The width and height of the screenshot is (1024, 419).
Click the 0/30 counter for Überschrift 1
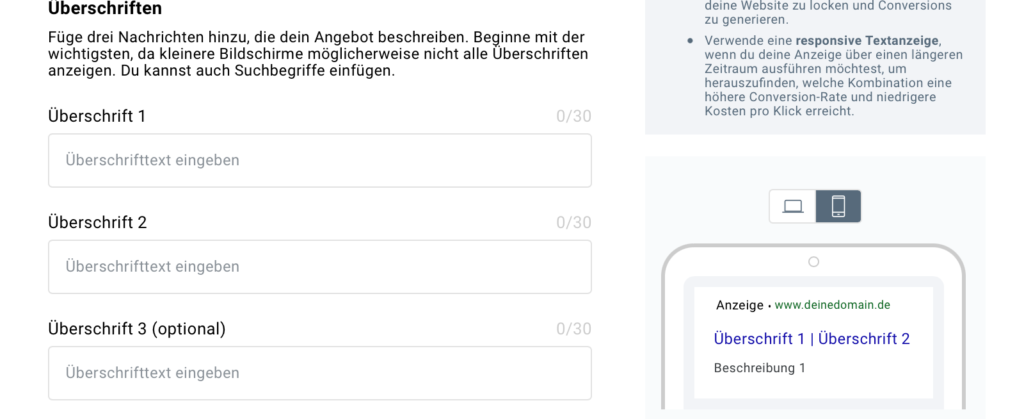(x=574, y=117)
